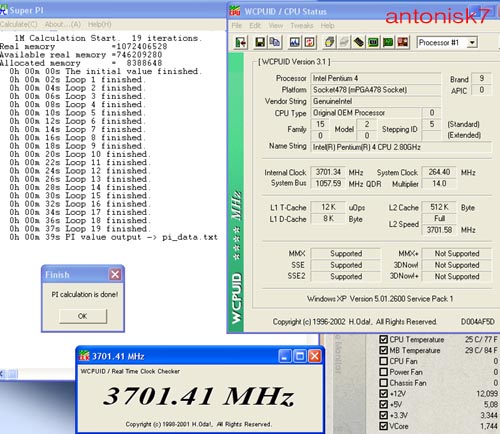This screenshot has width=500, height=434.
Task: Open the Processor #1 dropdown
Action: coord(472,43)
